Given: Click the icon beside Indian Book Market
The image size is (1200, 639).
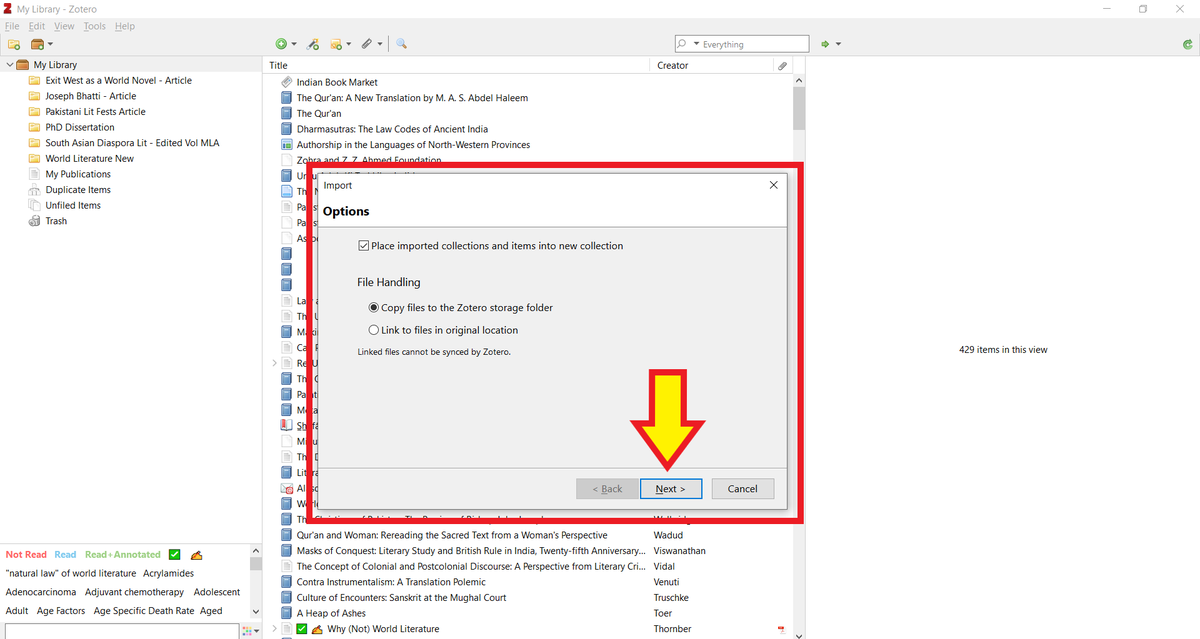Looking at the screenshot, I should point(287,82).
